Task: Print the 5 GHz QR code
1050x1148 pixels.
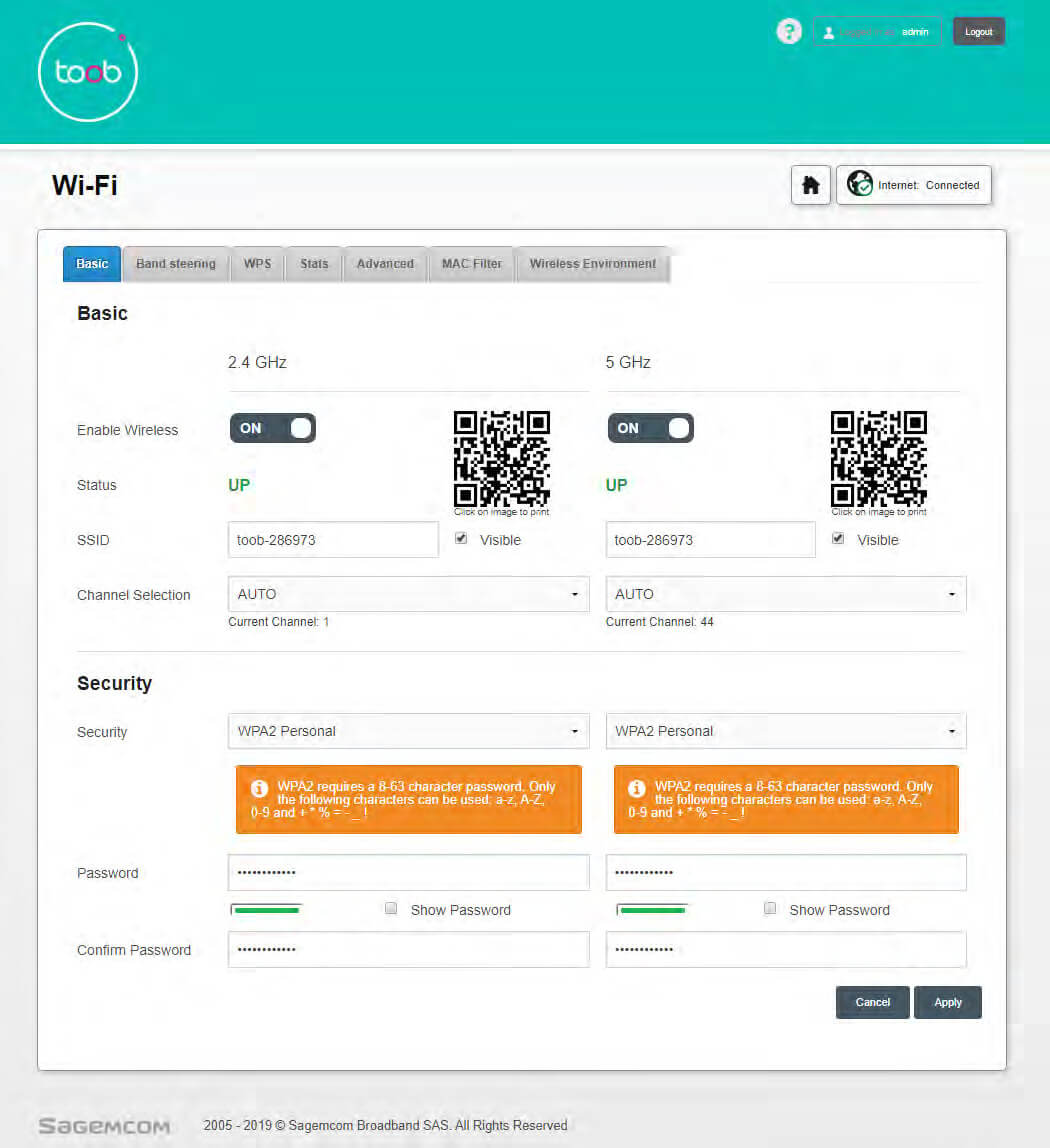Action: [879, 458]
